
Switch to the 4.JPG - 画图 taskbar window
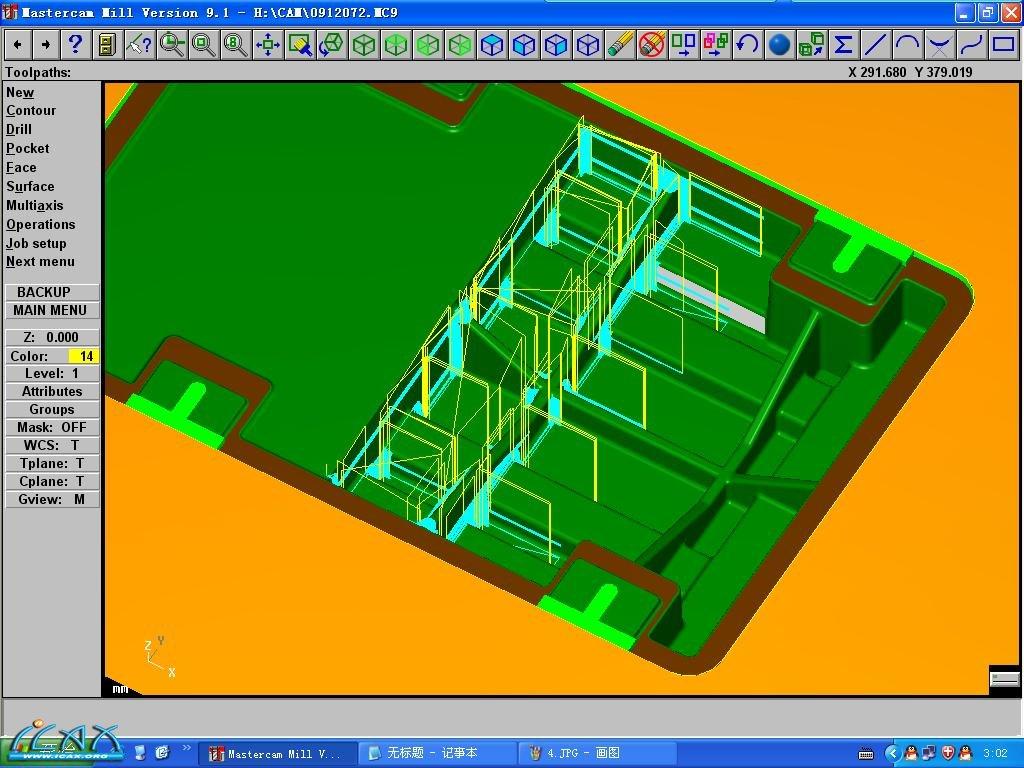click(x=598, y=754)
